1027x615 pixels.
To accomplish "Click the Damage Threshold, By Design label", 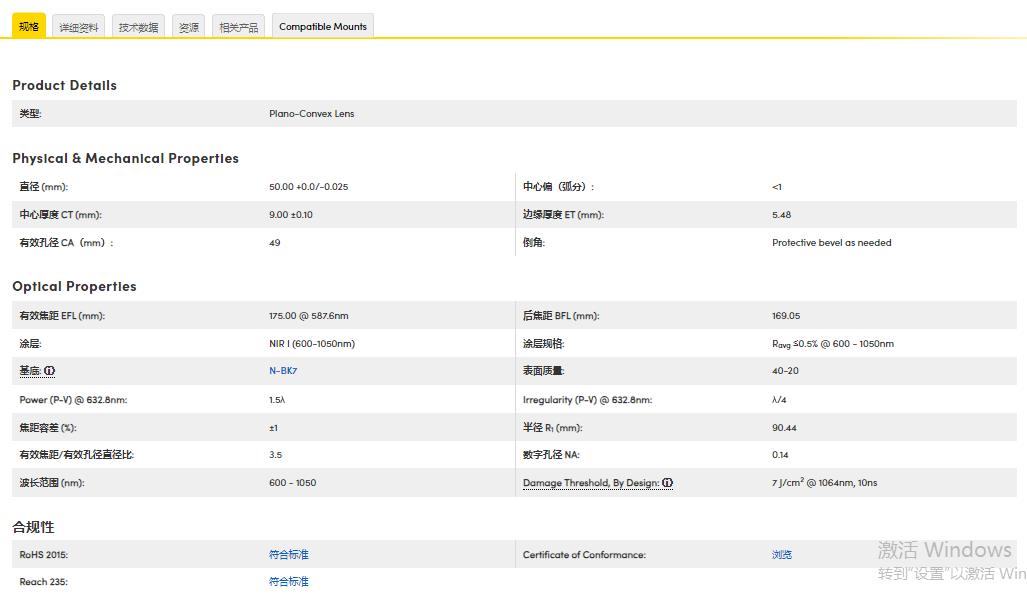I will tap(590, 483).
